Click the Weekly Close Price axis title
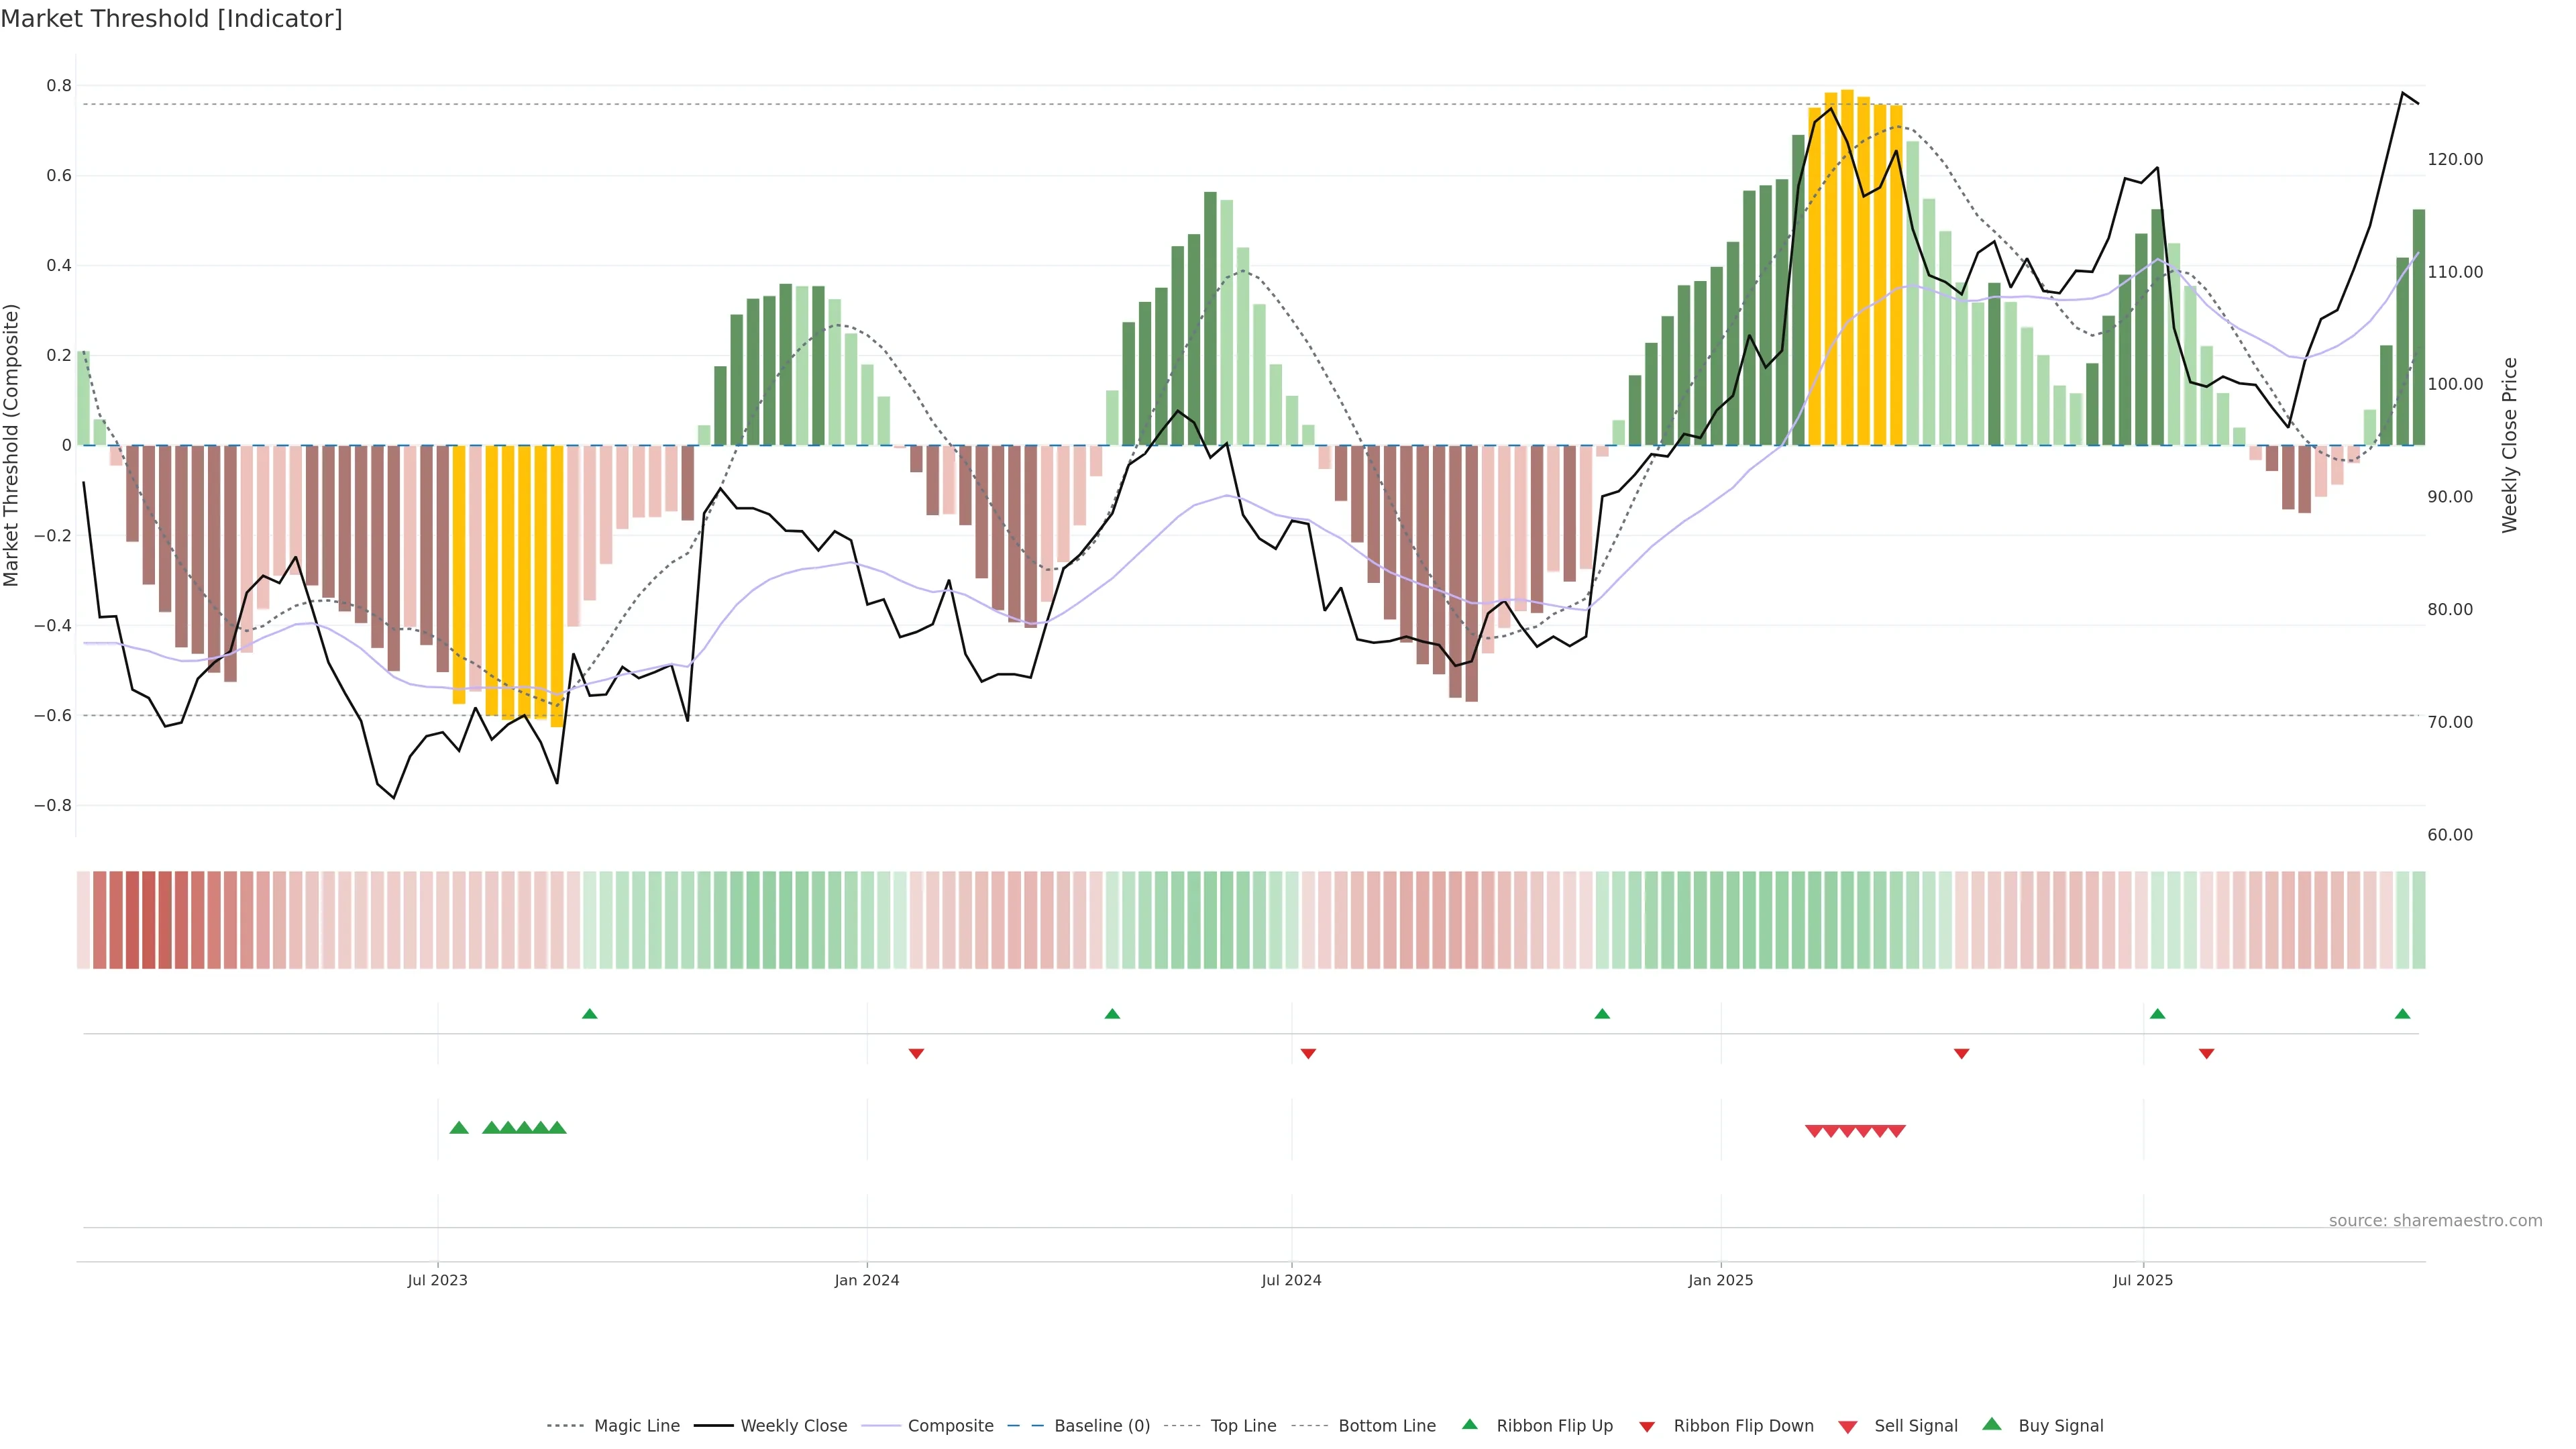Image resolution: width=2576 pixels, height=1449 pixels. coord(2509,445)
